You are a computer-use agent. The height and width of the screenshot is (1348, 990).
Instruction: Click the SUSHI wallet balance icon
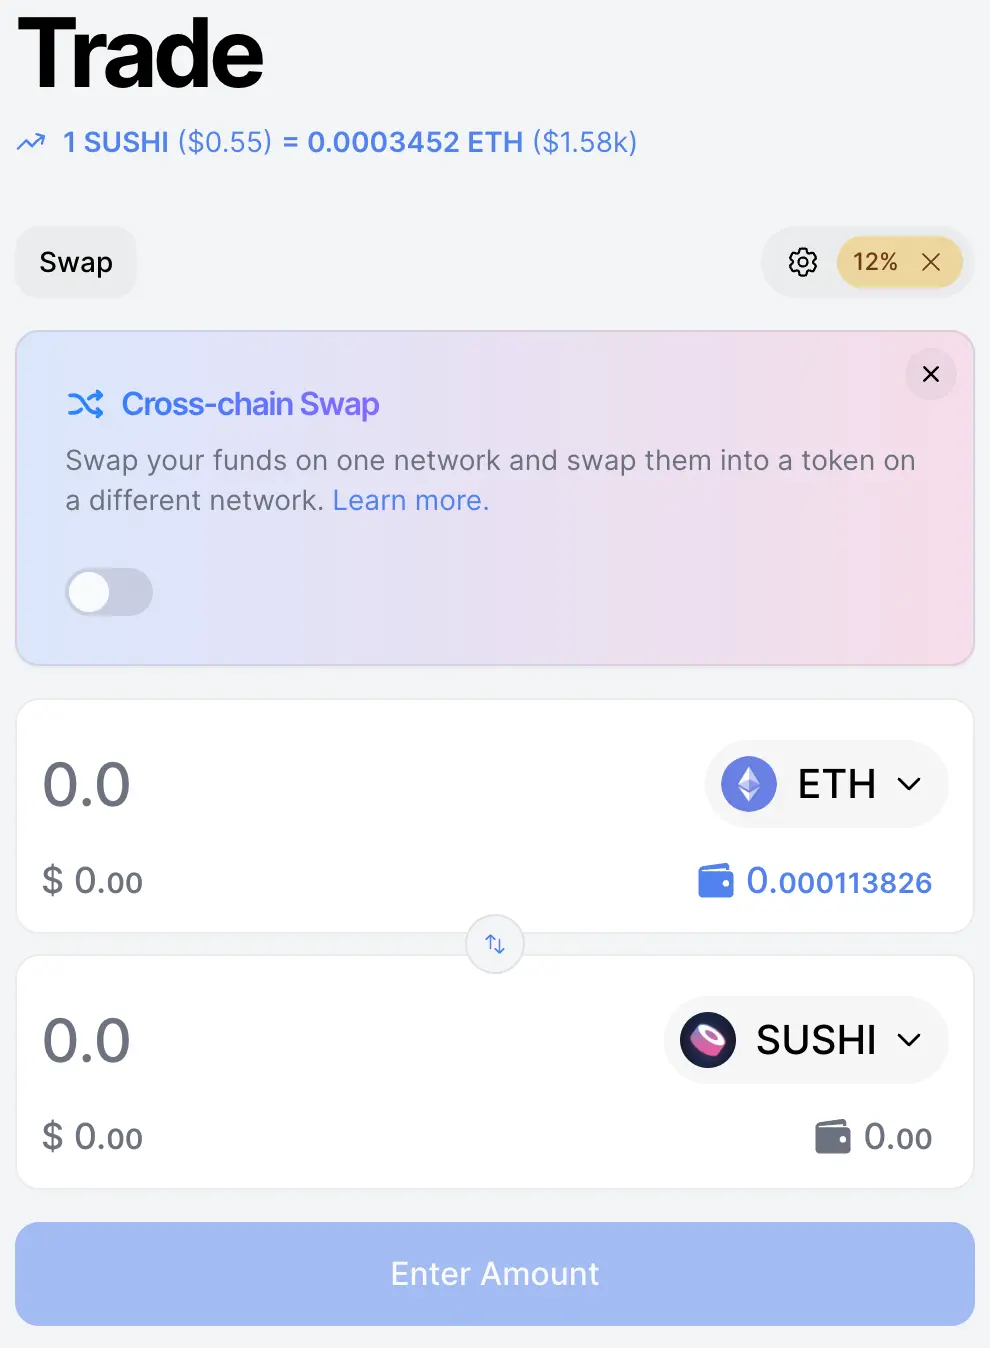pyautogui.click(x=832, y=1137)
